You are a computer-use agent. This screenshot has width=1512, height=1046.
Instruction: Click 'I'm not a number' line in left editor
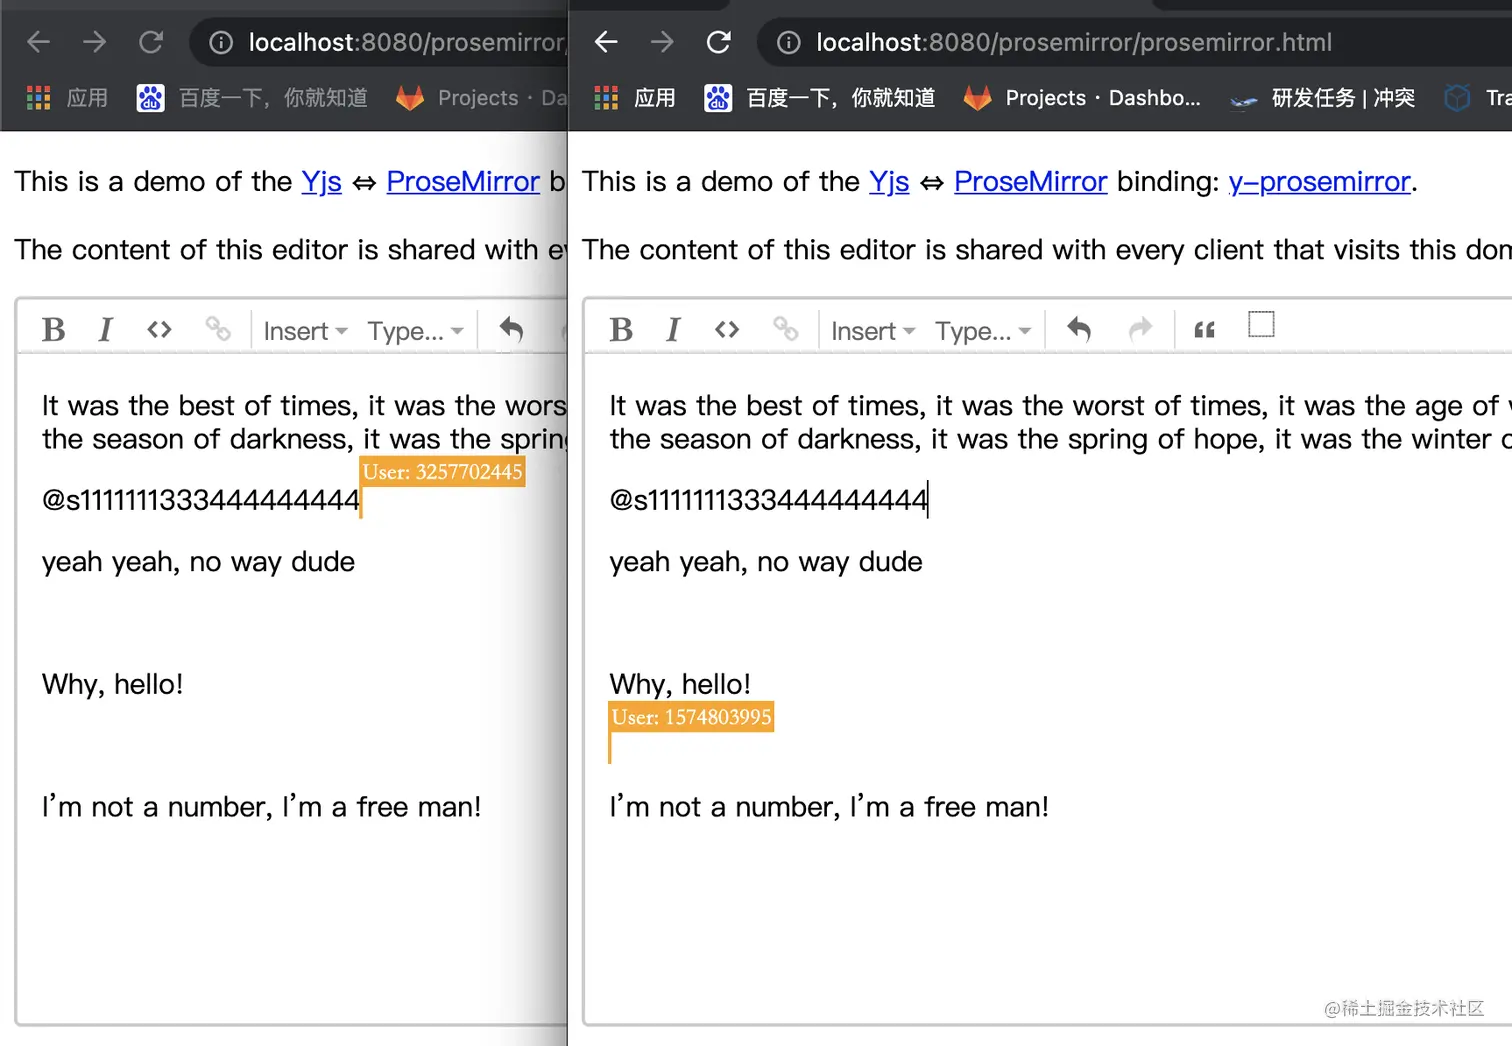[261, 807]
